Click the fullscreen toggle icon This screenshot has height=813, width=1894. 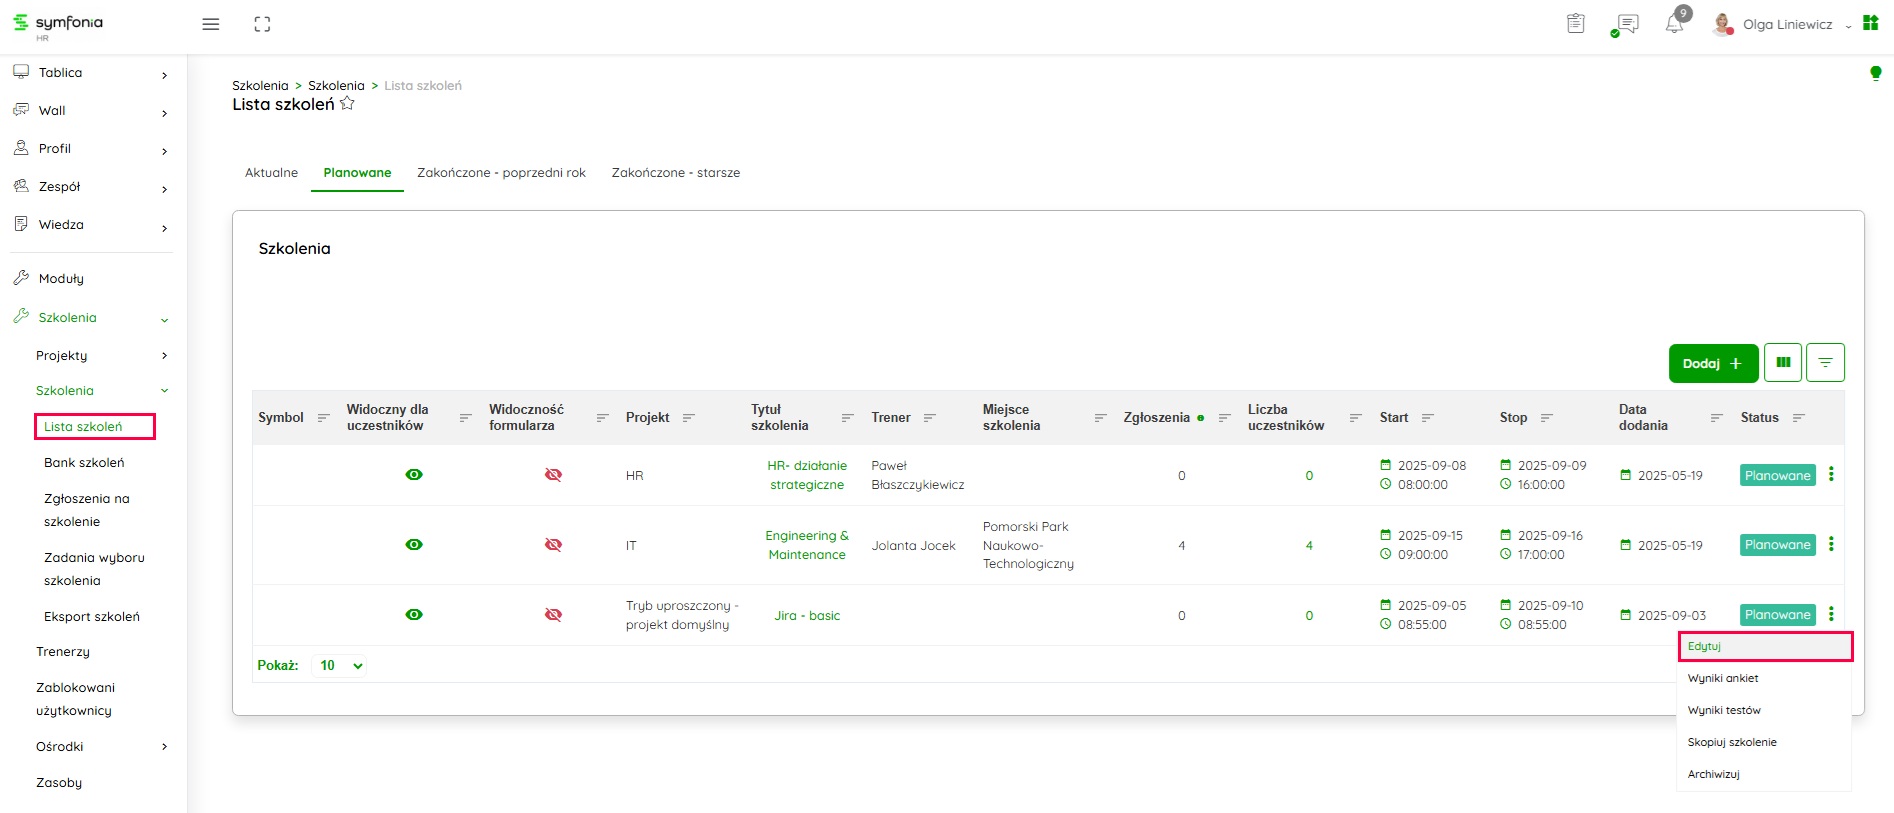(x=262, y=24)
